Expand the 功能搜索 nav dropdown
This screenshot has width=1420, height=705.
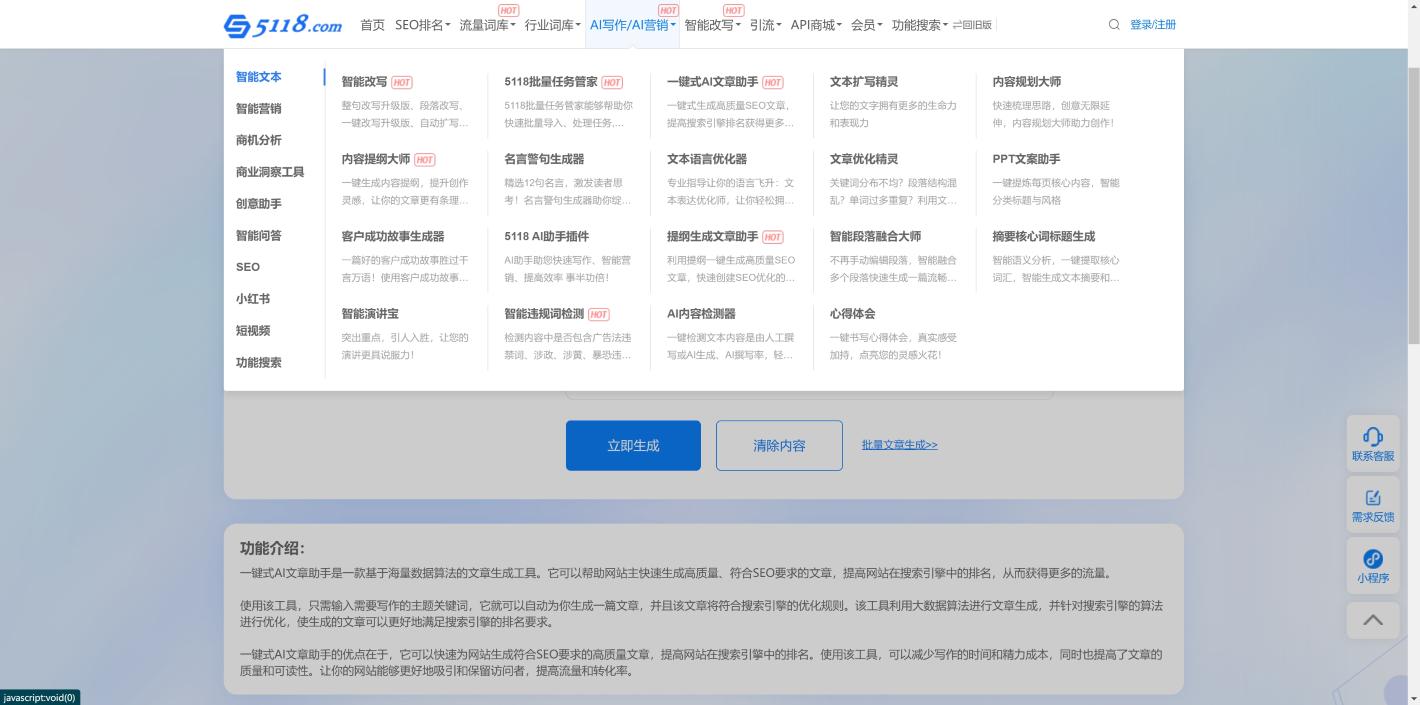coord(920,25)
